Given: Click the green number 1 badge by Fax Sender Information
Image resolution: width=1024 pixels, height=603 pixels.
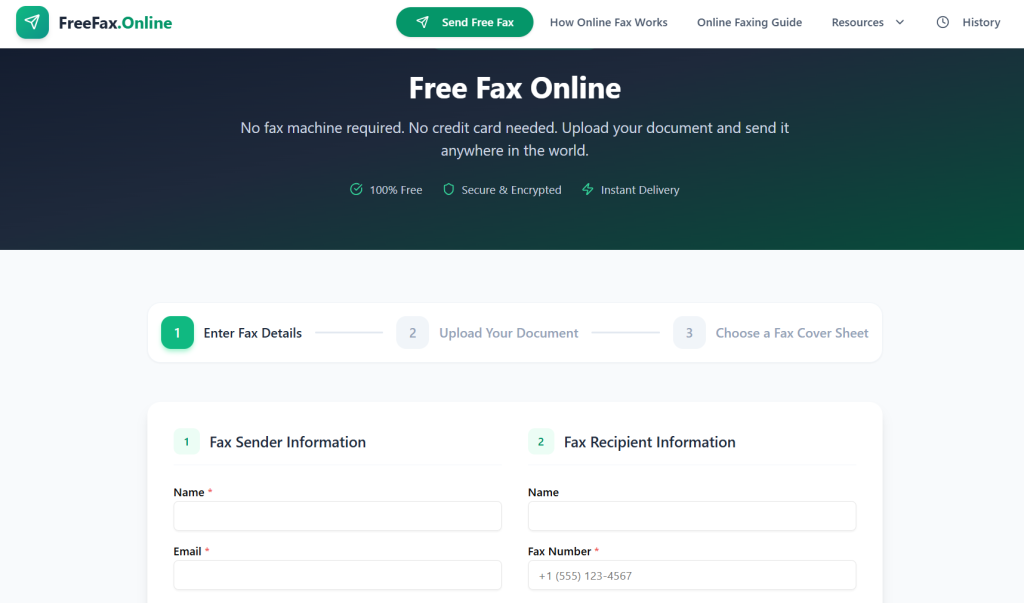Looking at the screenshot, I should (x=187, y=441).
